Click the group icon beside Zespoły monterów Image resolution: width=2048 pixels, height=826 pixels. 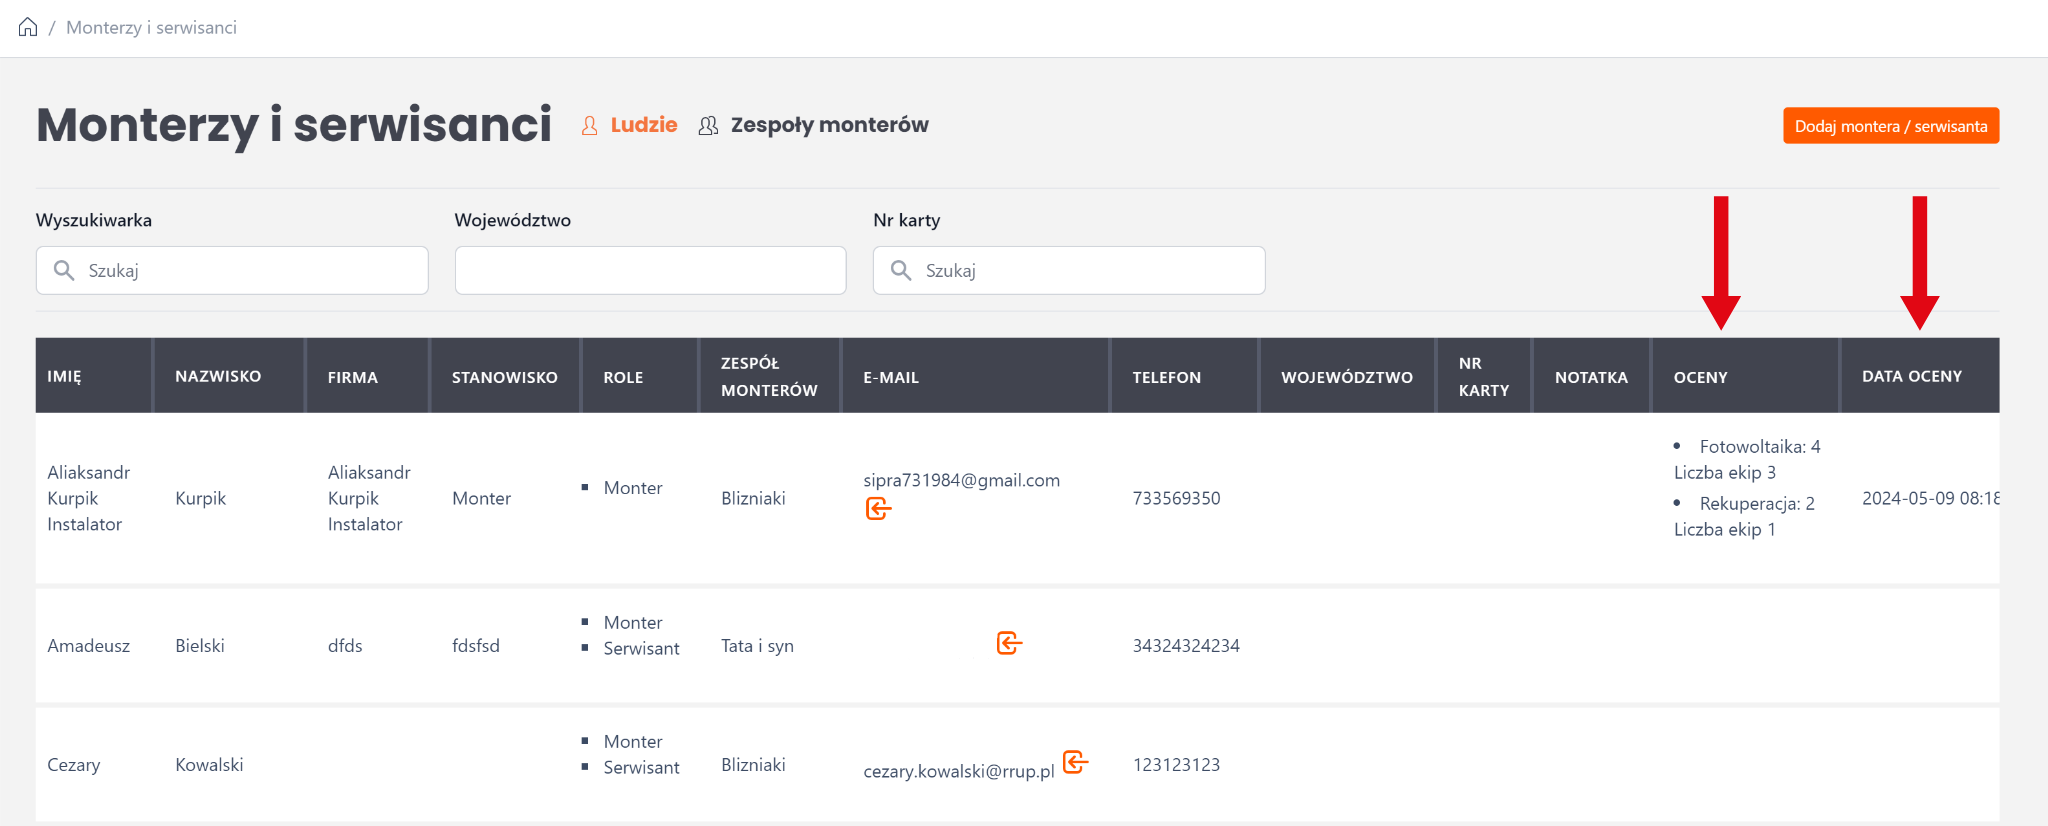point(708,126)
